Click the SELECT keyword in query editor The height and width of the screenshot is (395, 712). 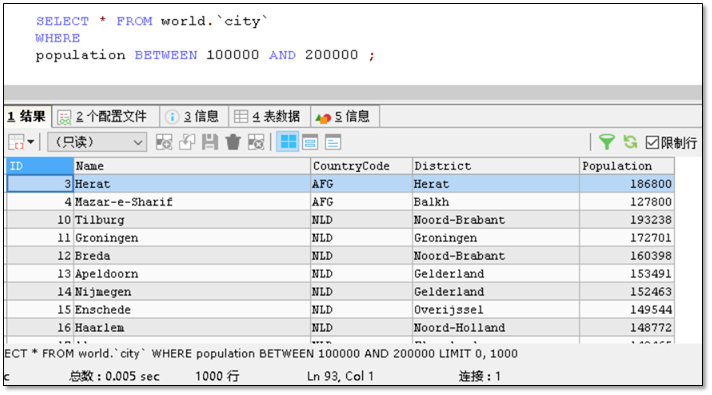[63, 21]
